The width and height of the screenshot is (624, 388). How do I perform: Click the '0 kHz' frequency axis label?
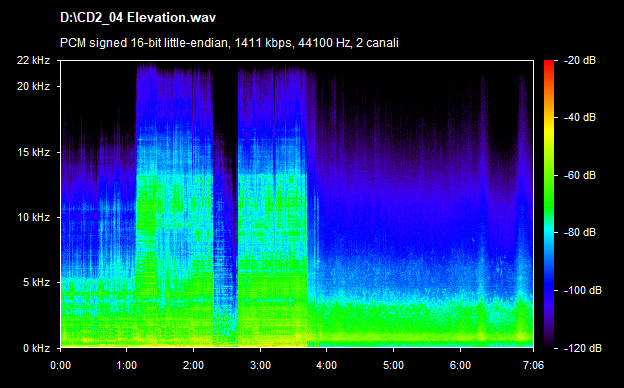click(36, 348)
